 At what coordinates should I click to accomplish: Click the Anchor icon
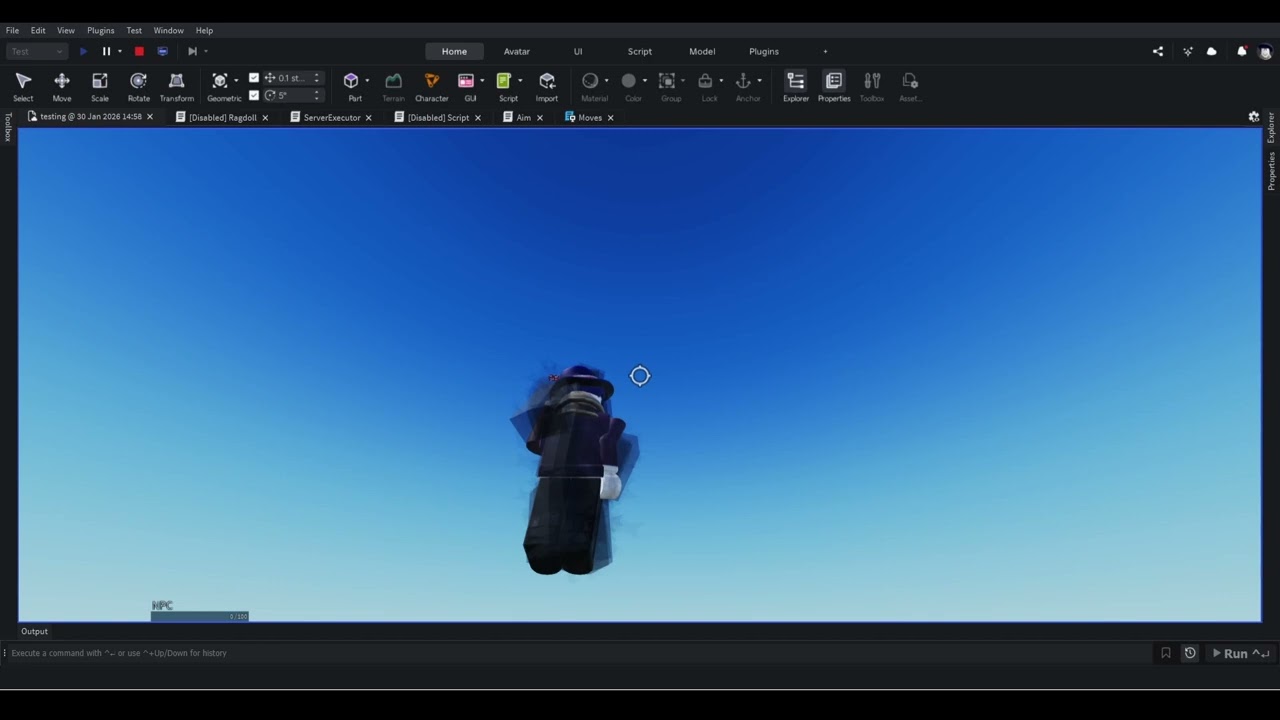click(743, 81)
